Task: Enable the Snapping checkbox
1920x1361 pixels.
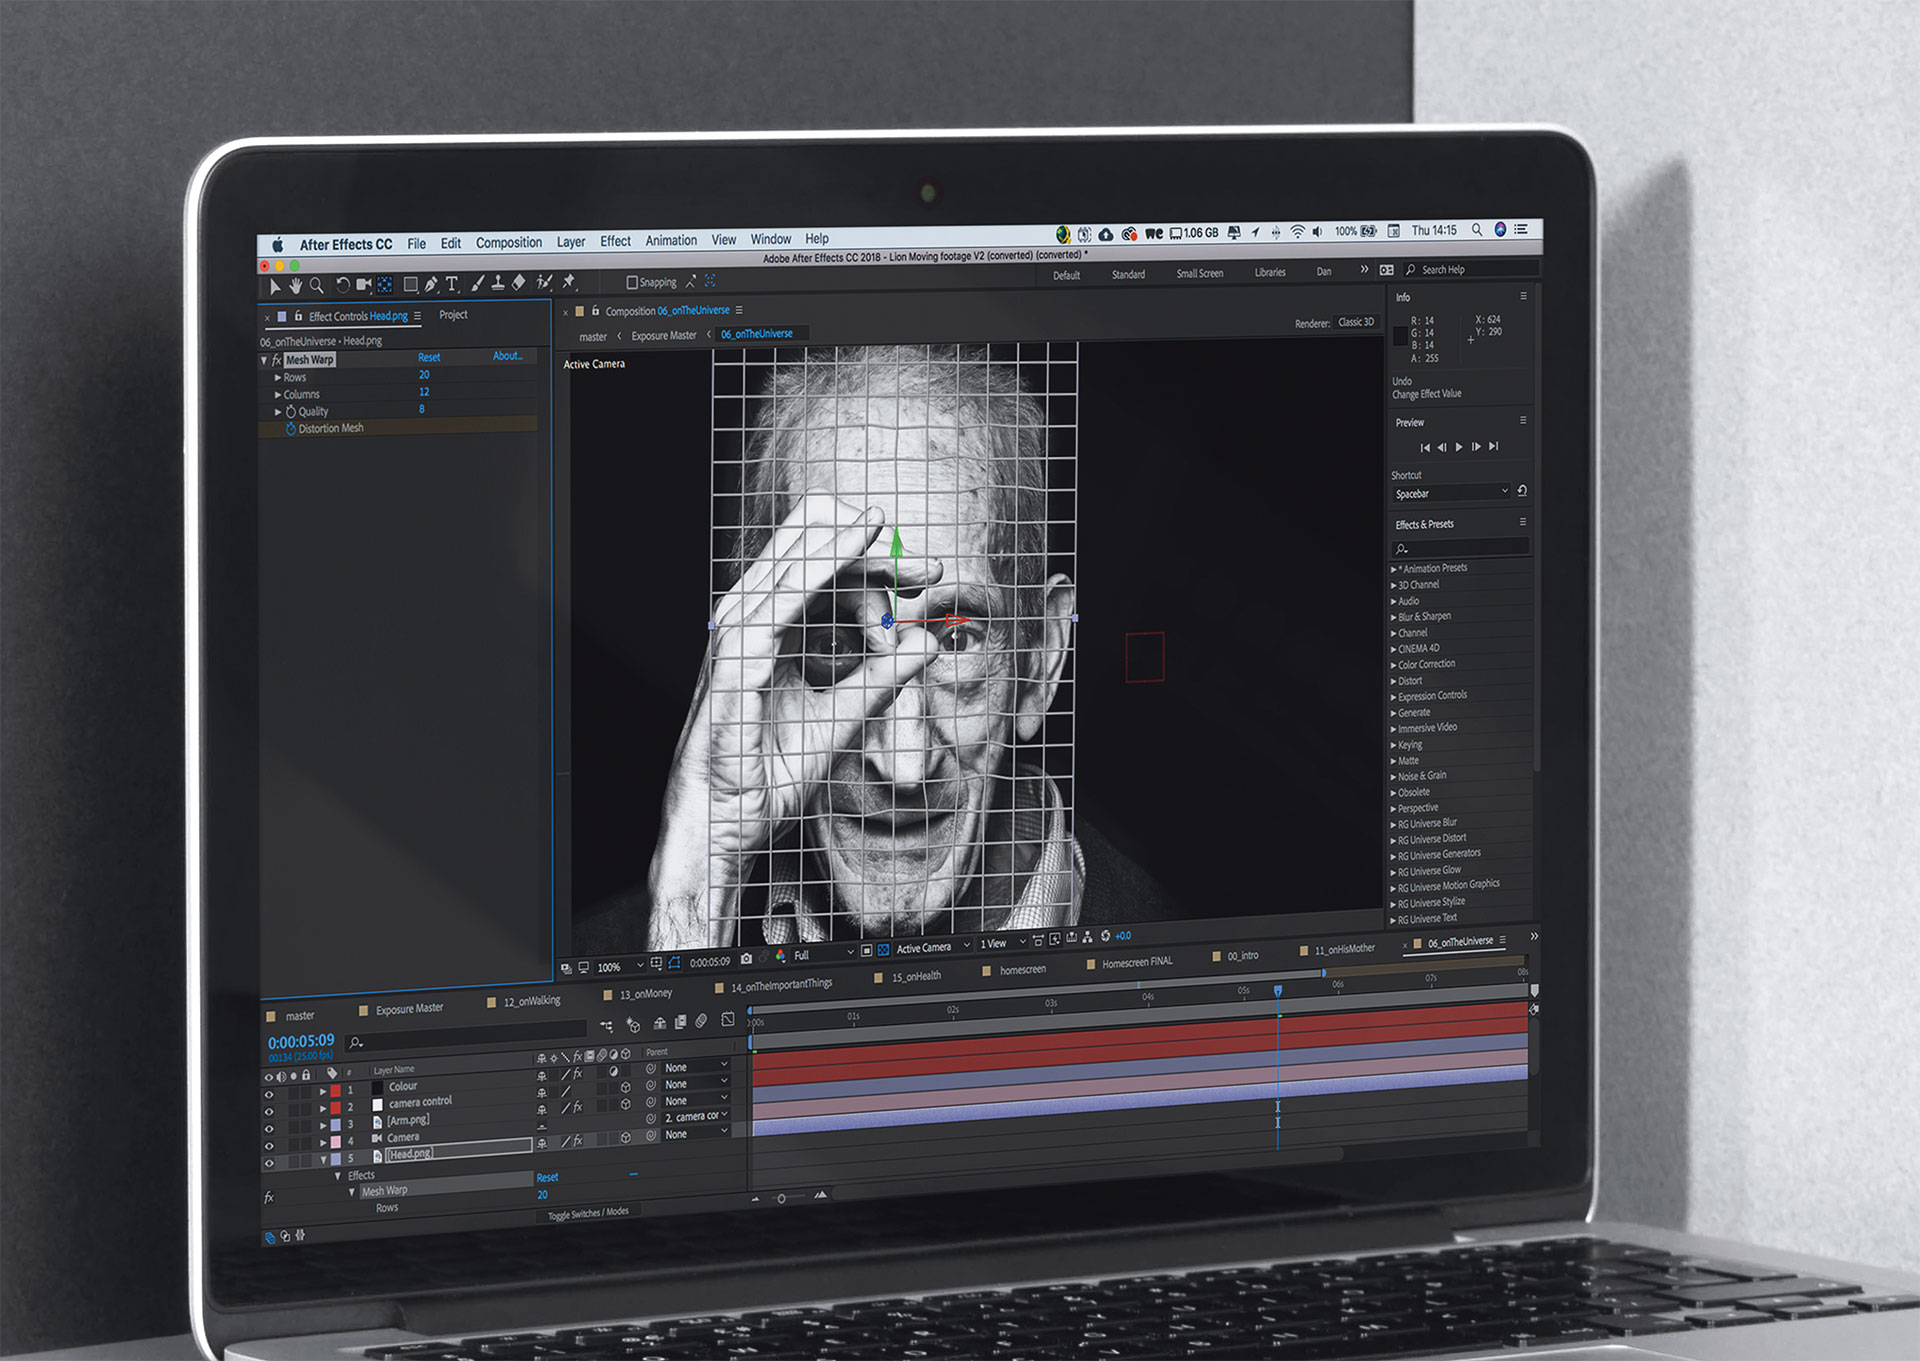Action: (x=632, y=283)
